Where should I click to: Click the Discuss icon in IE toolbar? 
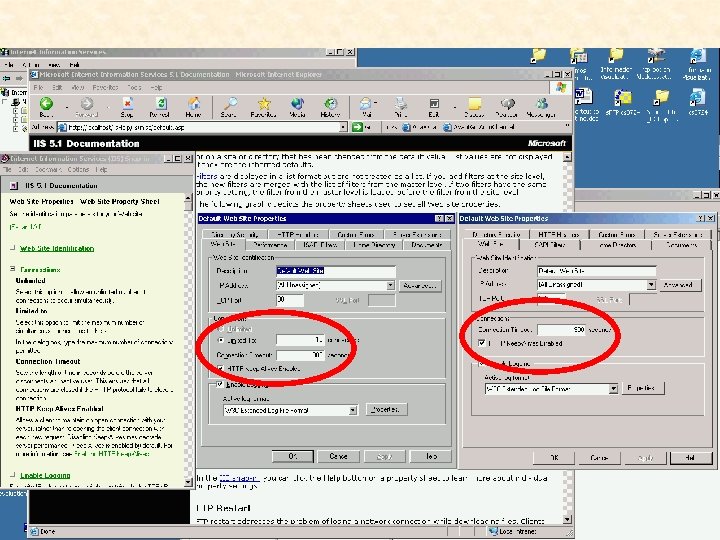click(474, 107)
